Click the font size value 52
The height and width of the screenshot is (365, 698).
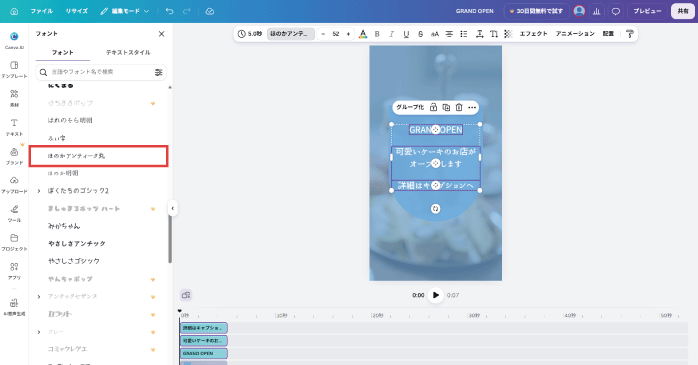click(x=336, y=34)
